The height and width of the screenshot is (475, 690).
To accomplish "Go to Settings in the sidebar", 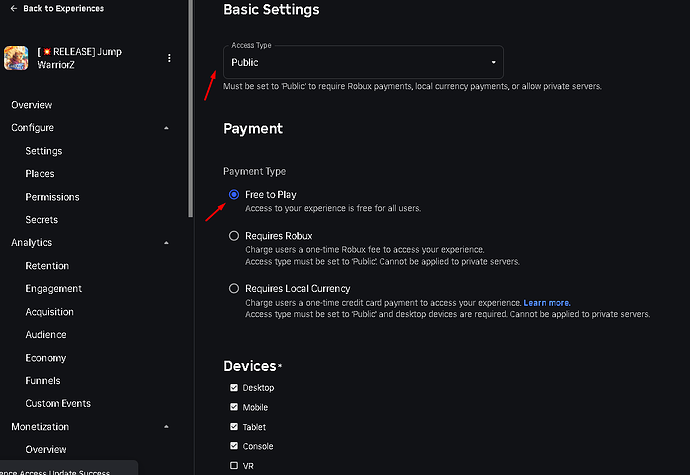I will pyautogui.click(x=44, y=151).
